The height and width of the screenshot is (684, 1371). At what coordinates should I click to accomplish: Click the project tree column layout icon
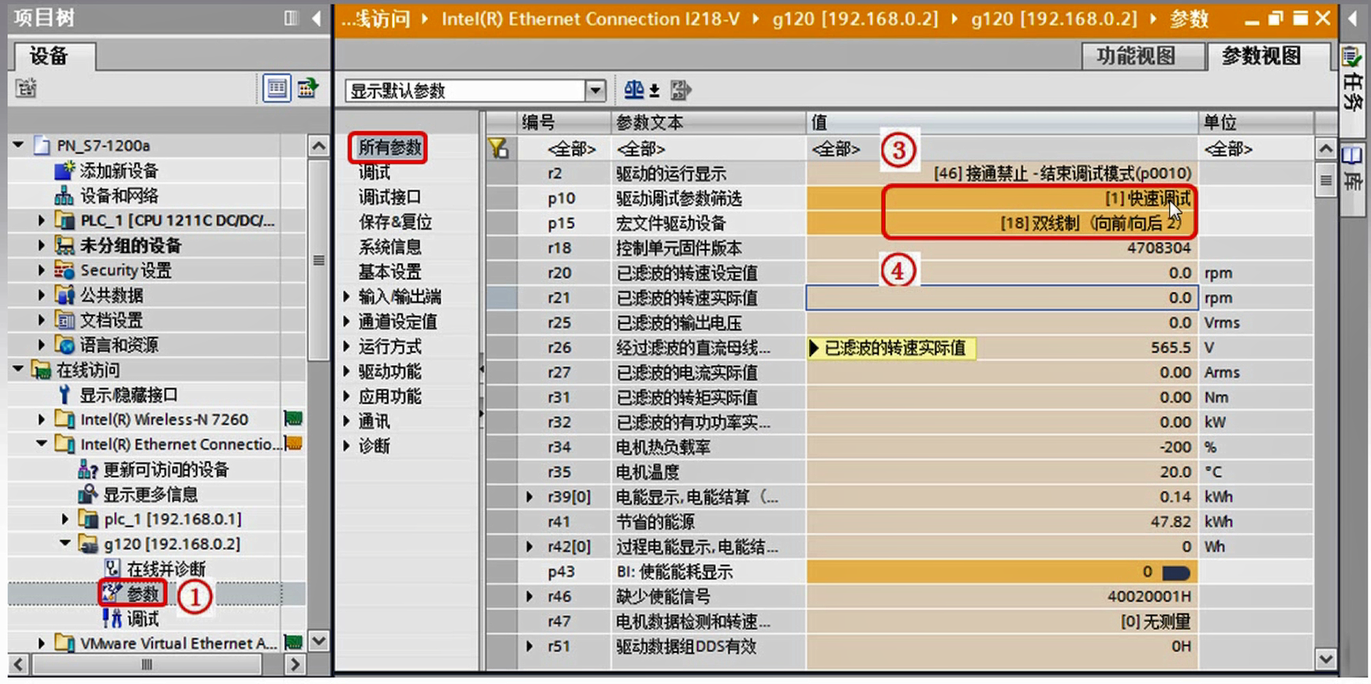click(x=291, y=18)
